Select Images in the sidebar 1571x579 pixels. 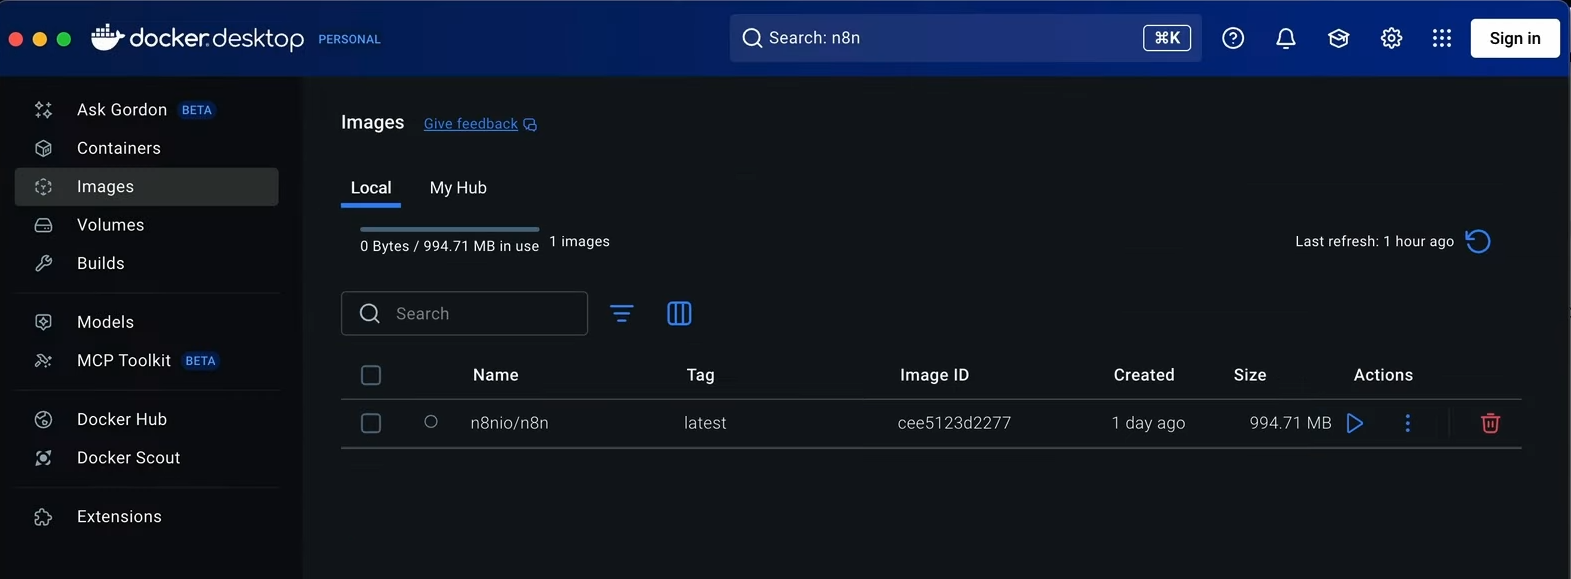[x=146, y=187]
